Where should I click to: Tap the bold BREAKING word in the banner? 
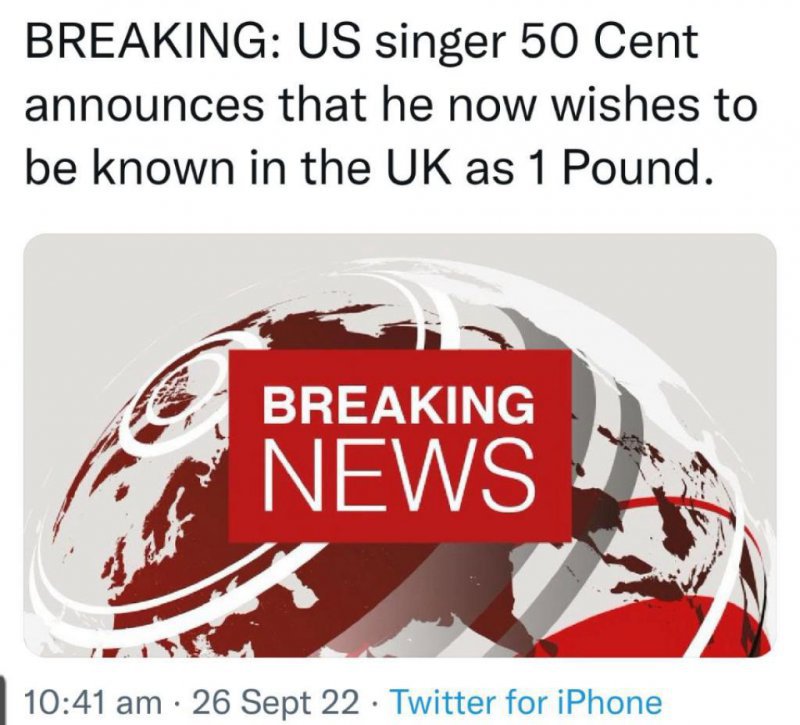tap(398, 405)
